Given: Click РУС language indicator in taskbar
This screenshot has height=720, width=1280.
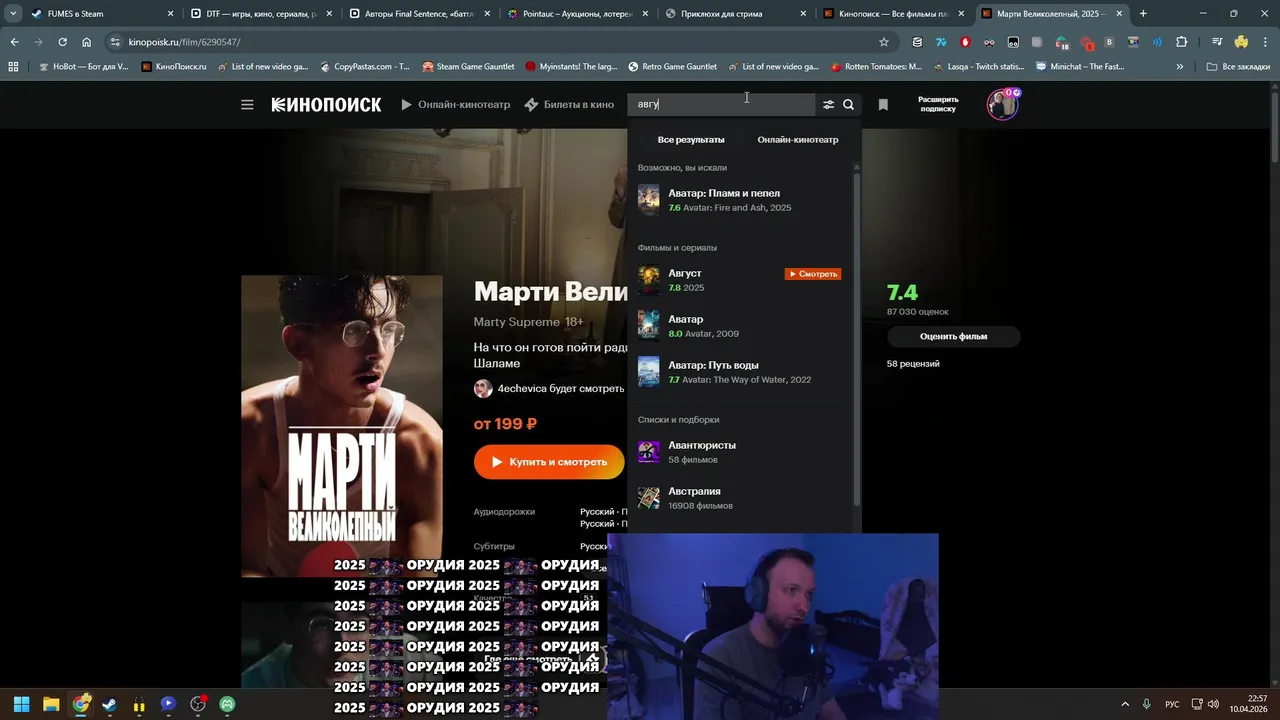Looking at the screenshot, I should point(1172,704).
